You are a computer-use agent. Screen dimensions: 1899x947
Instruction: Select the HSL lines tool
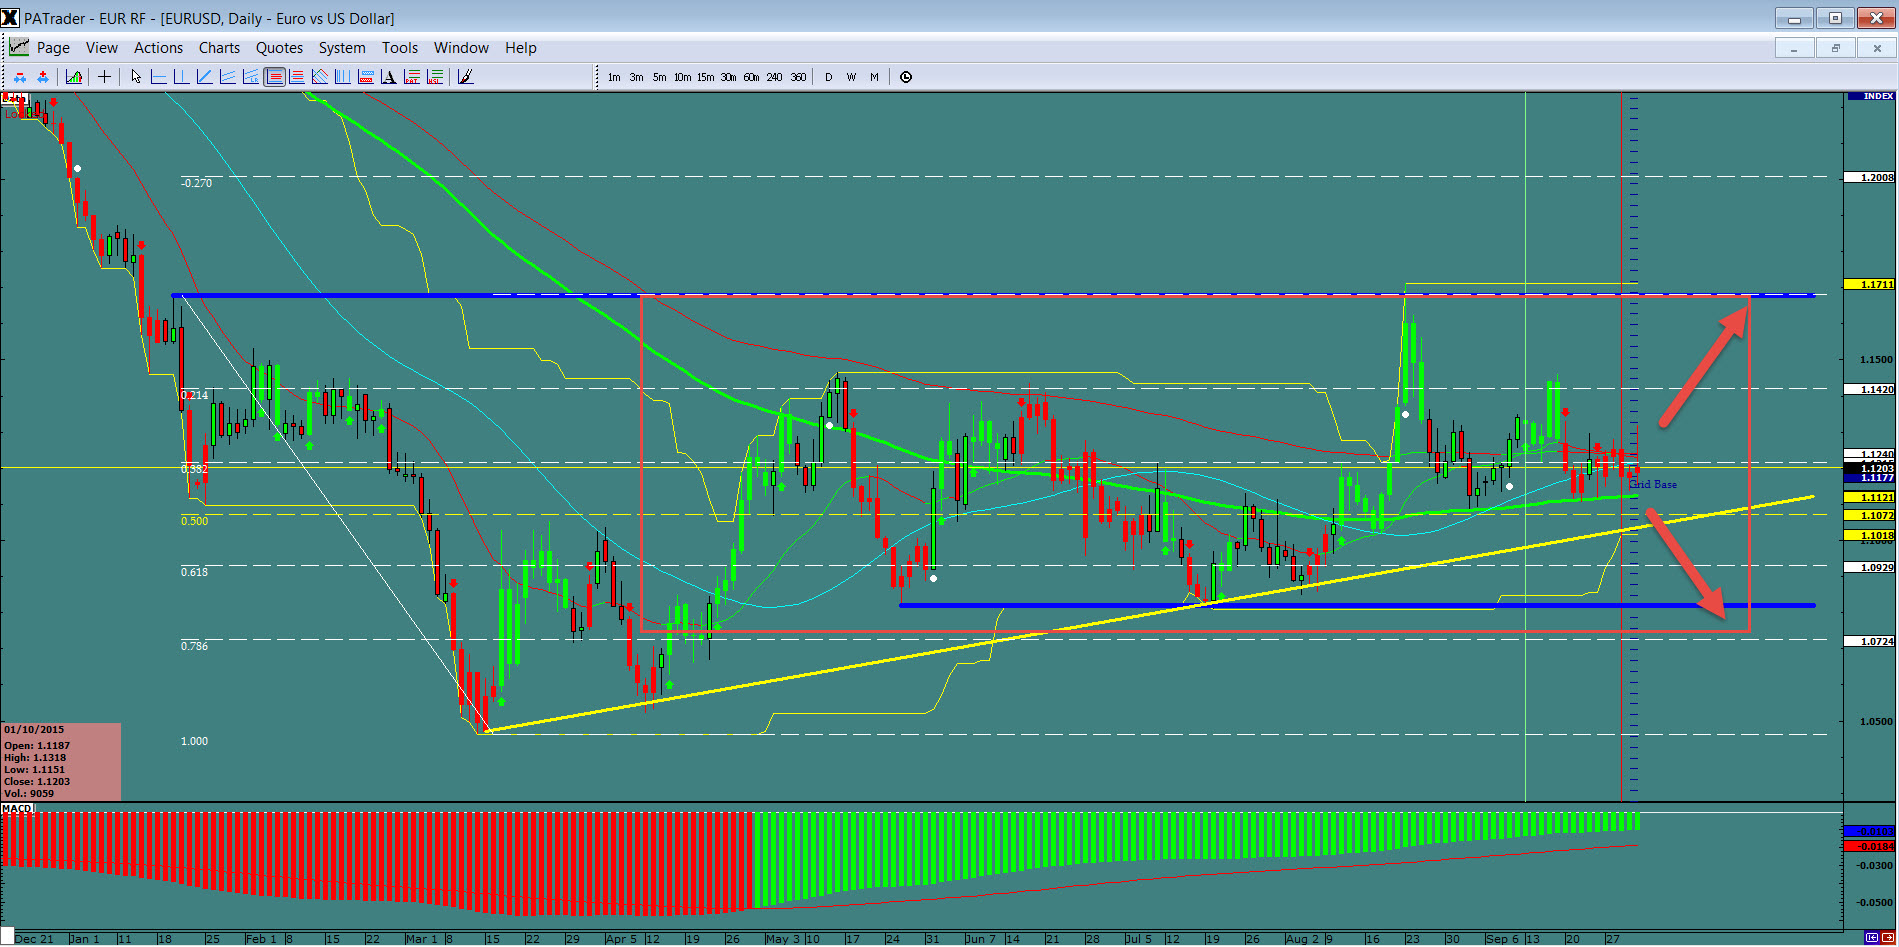click(435, 77)
